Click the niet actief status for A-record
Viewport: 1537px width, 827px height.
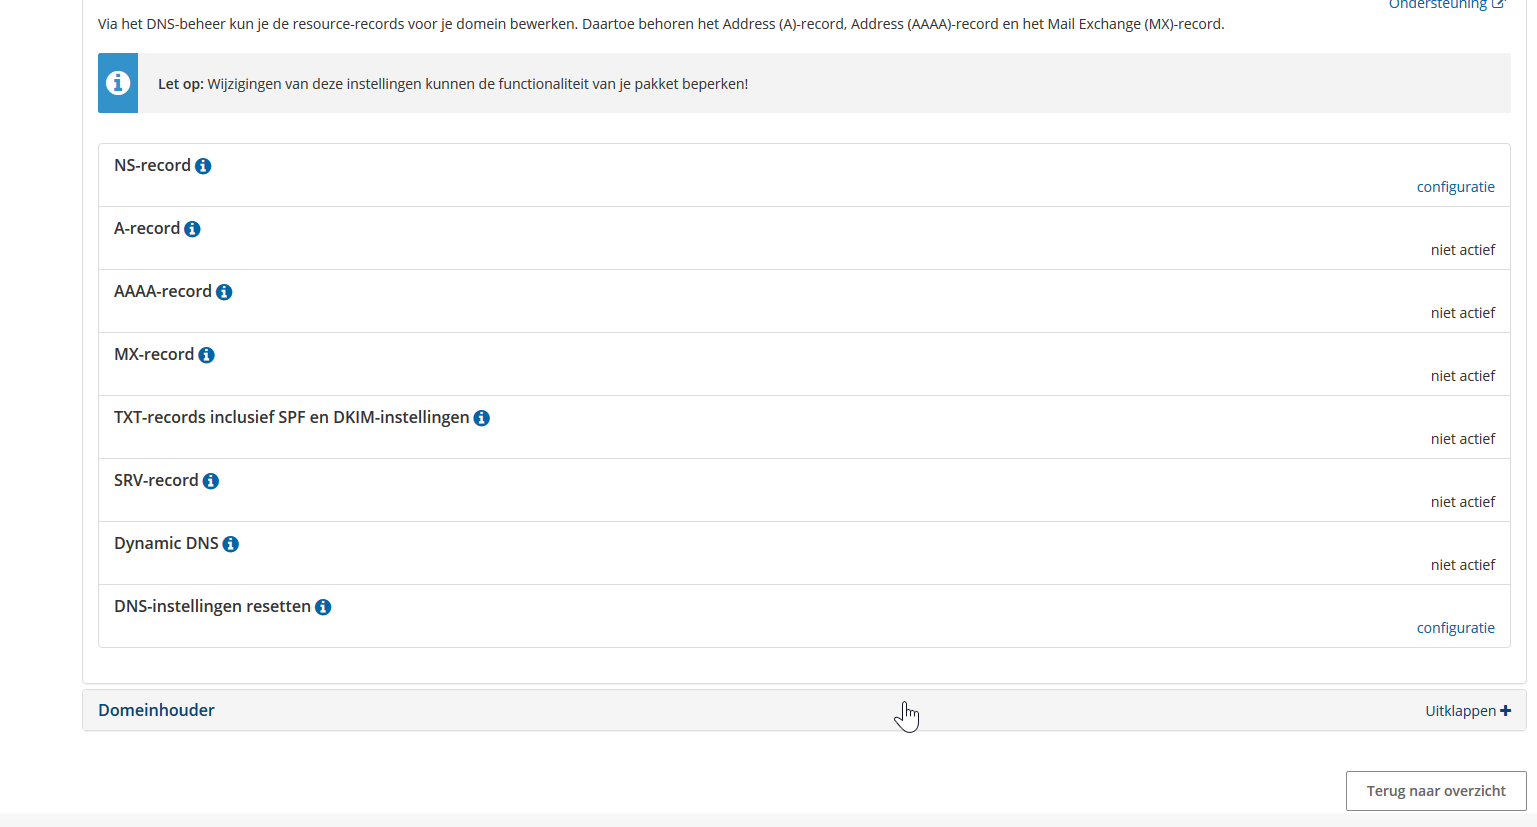click(1462, 250)
